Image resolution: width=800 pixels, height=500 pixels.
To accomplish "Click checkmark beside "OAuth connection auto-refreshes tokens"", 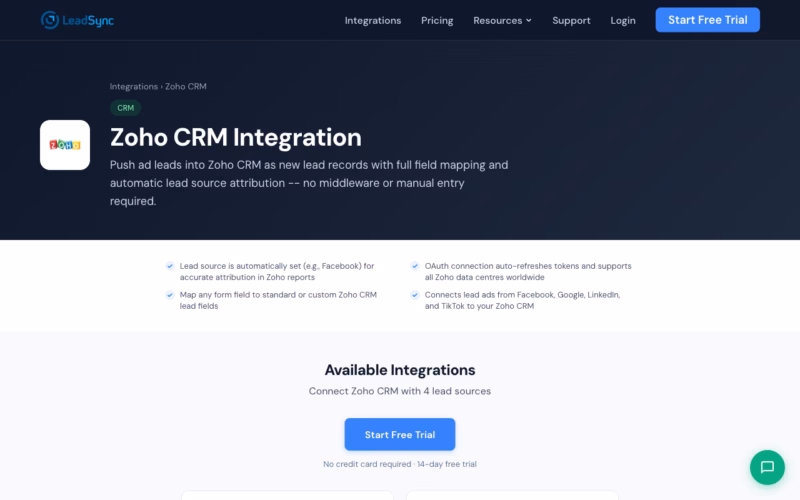I will (415, 266).
